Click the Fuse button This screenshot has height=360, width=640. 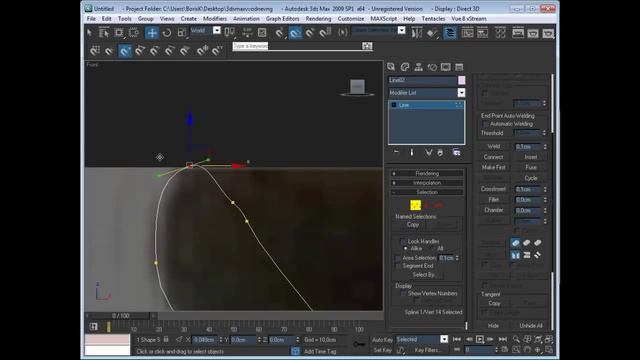tap(531, 167)
